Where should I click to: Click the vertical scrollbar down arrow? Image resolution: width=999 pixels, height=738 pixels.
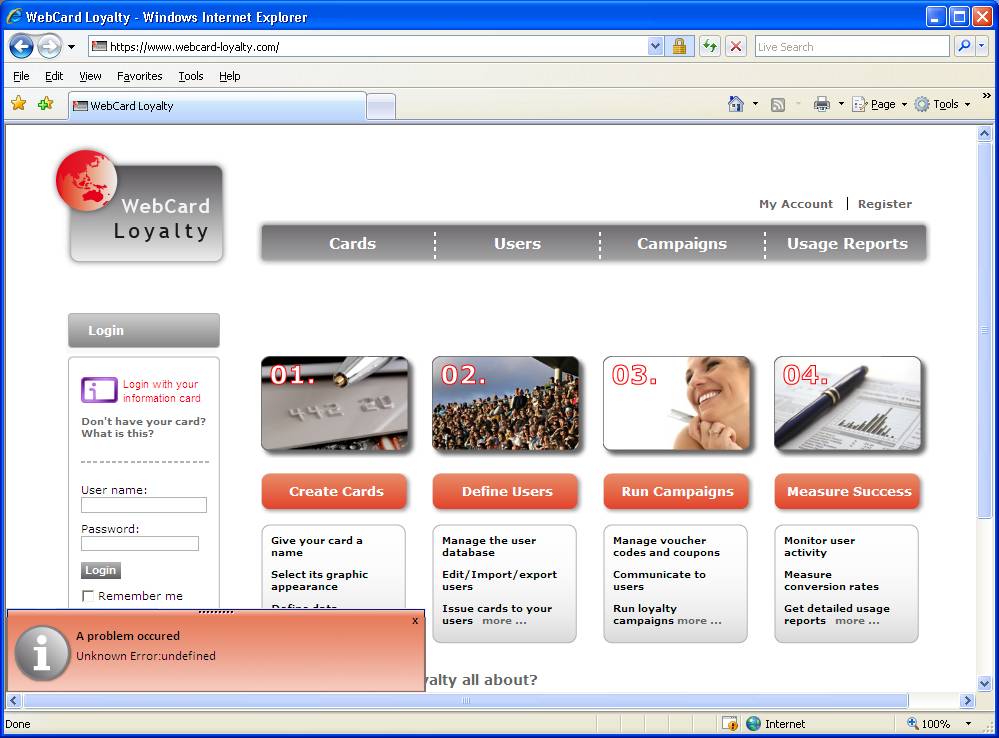tap(984, 684)
